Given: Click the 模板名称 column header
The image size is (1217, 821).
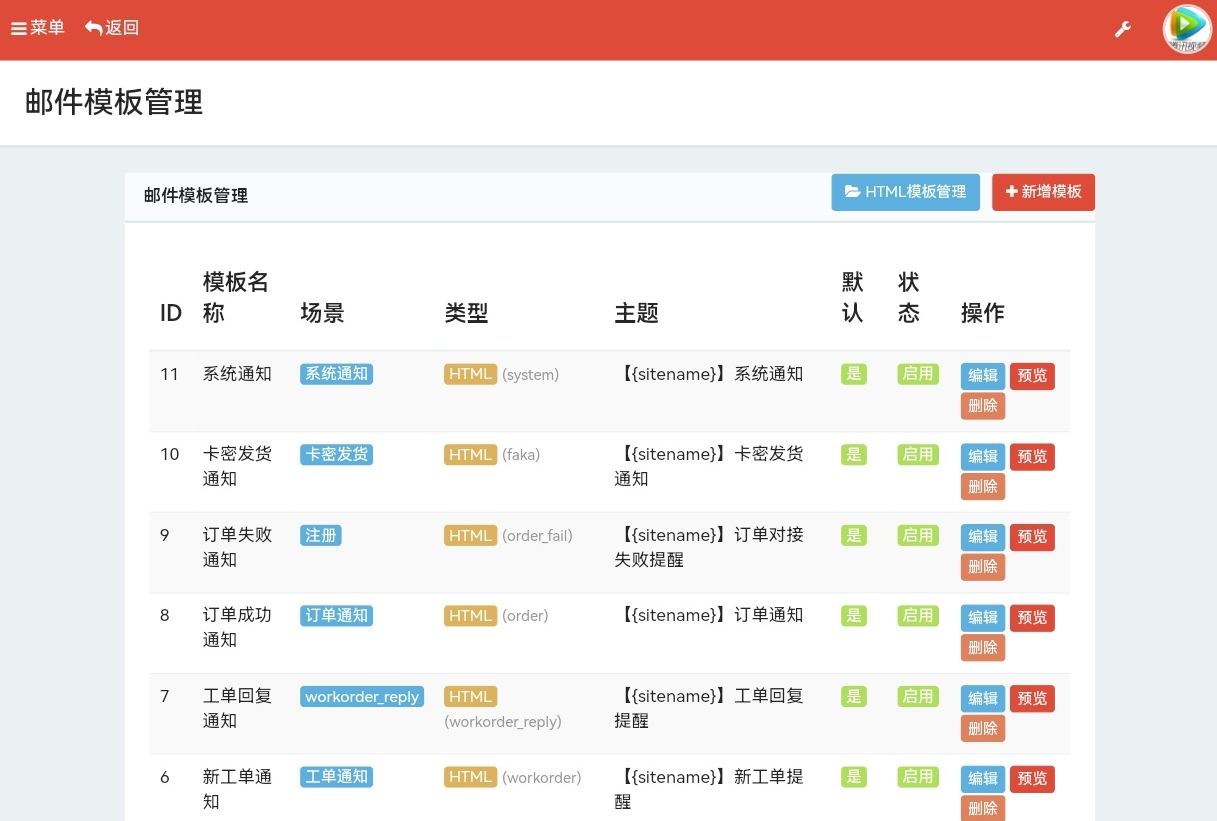Looking at the screenshot, I should pos(236,297).
